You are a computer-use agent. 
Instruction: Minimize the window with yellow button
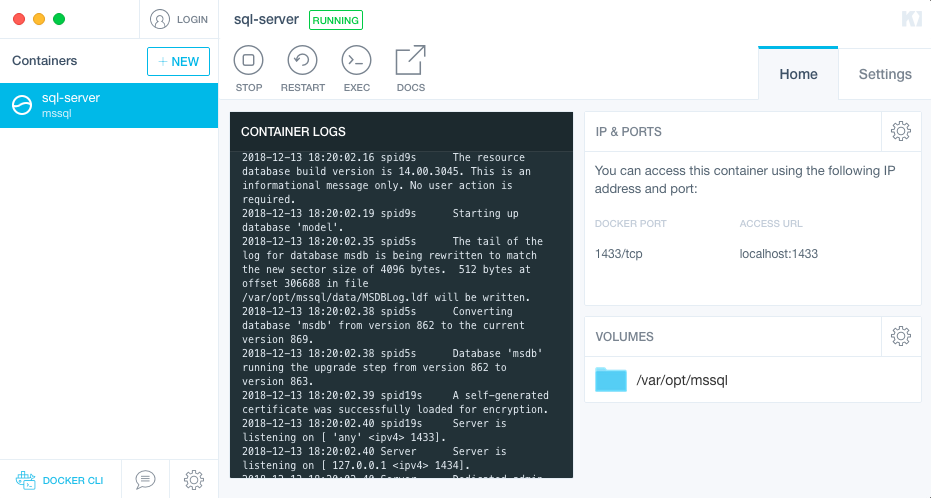(39, 19)
